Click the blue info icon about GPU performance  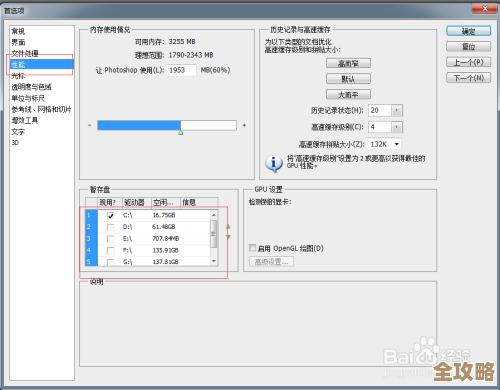(274, 164)
